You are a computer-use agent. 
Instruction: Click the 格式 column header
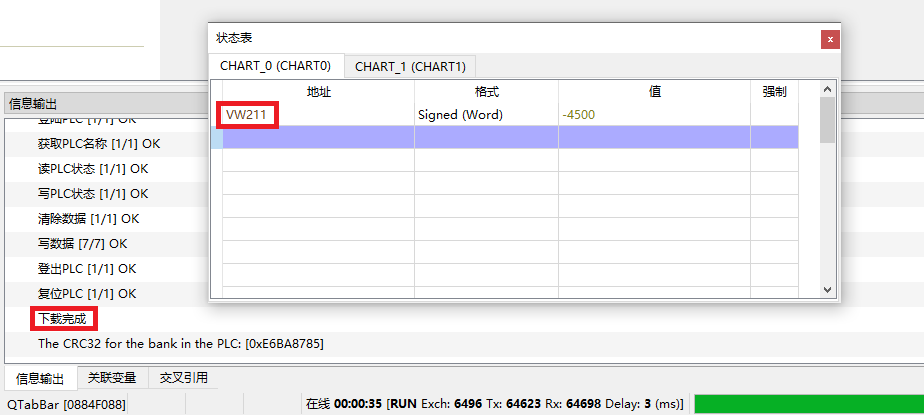click(486, 92)
